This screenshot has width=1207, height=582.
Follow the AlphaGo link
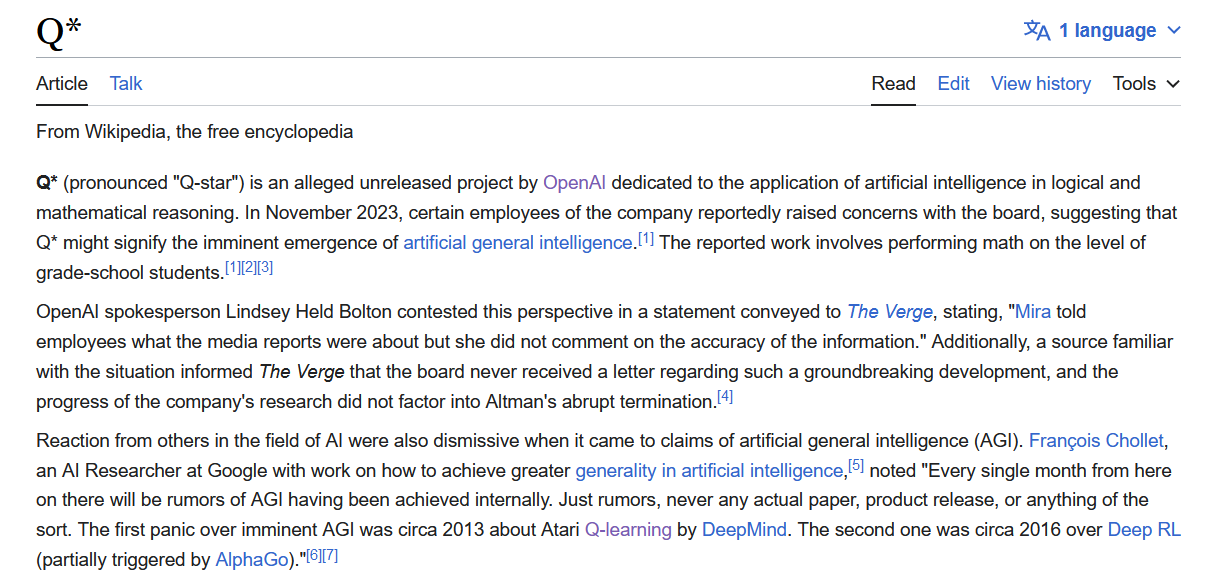[x=252, y=560]
